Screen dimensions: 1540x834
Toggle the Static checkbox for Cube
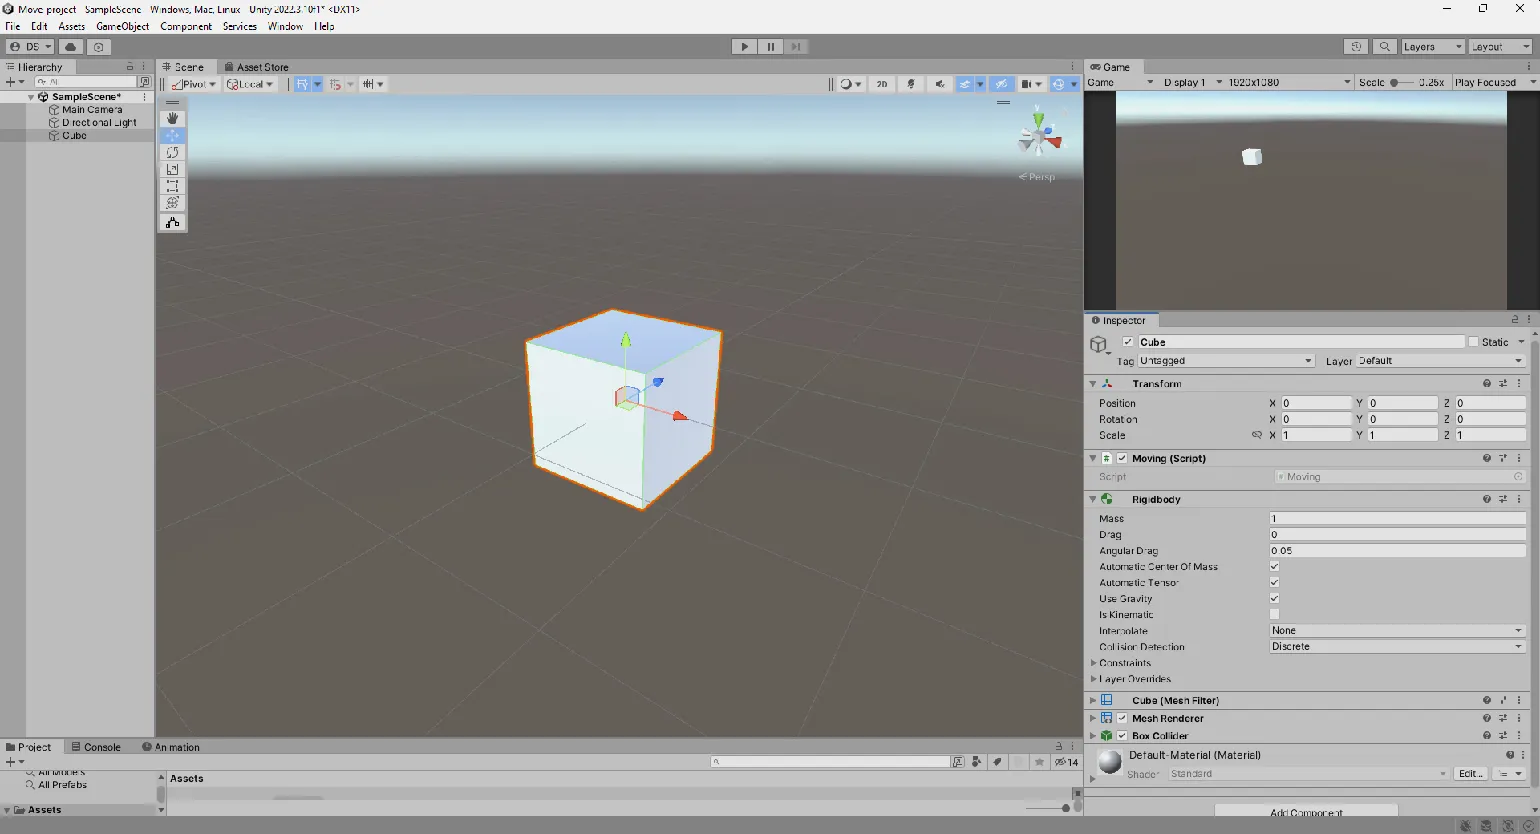pyautogui.click(x=1473, y=342)
